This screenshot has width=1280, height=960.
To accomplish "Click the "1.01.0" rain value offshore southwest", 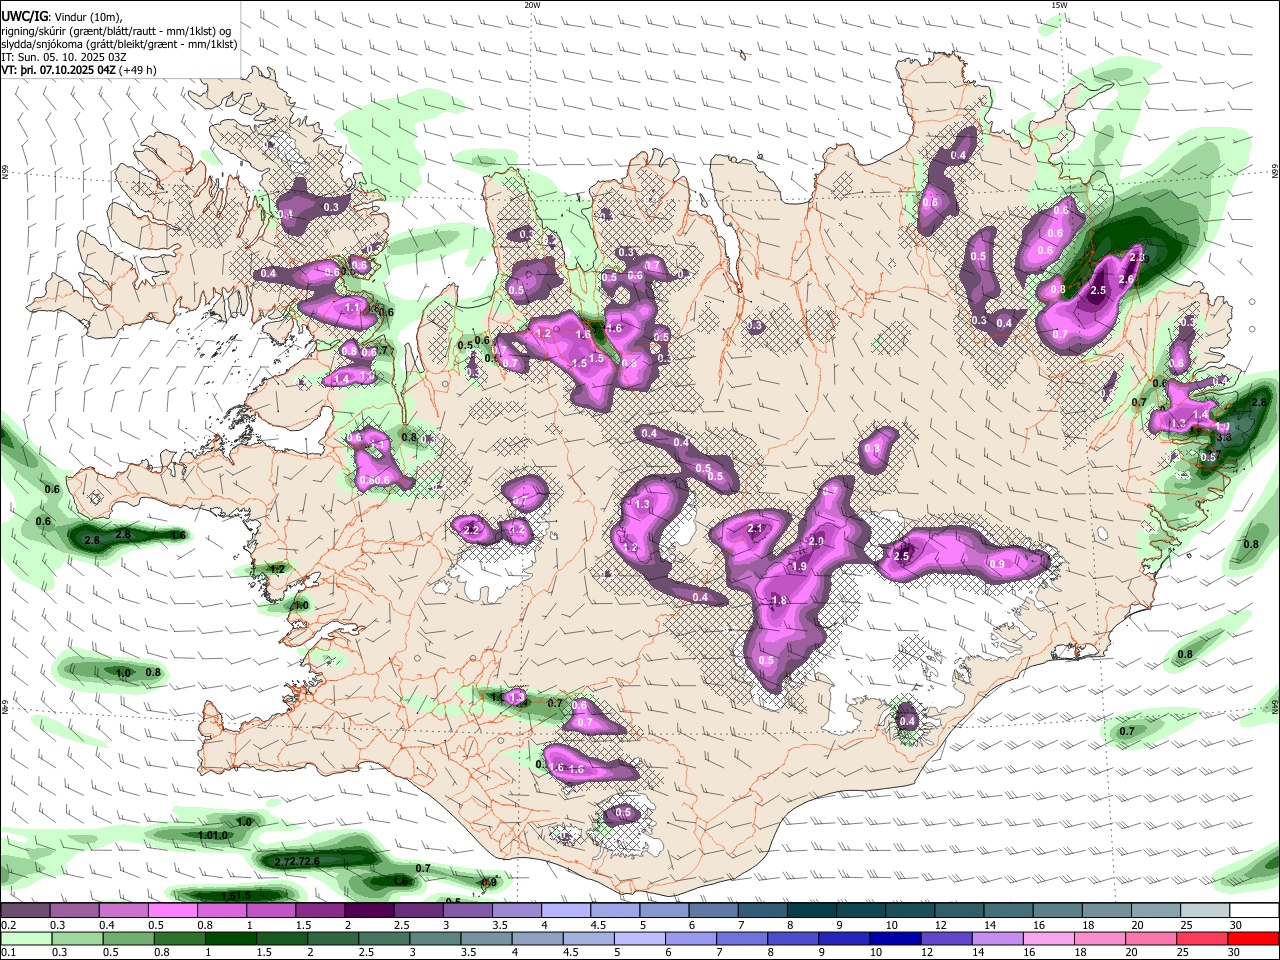I will click(213, 835).
